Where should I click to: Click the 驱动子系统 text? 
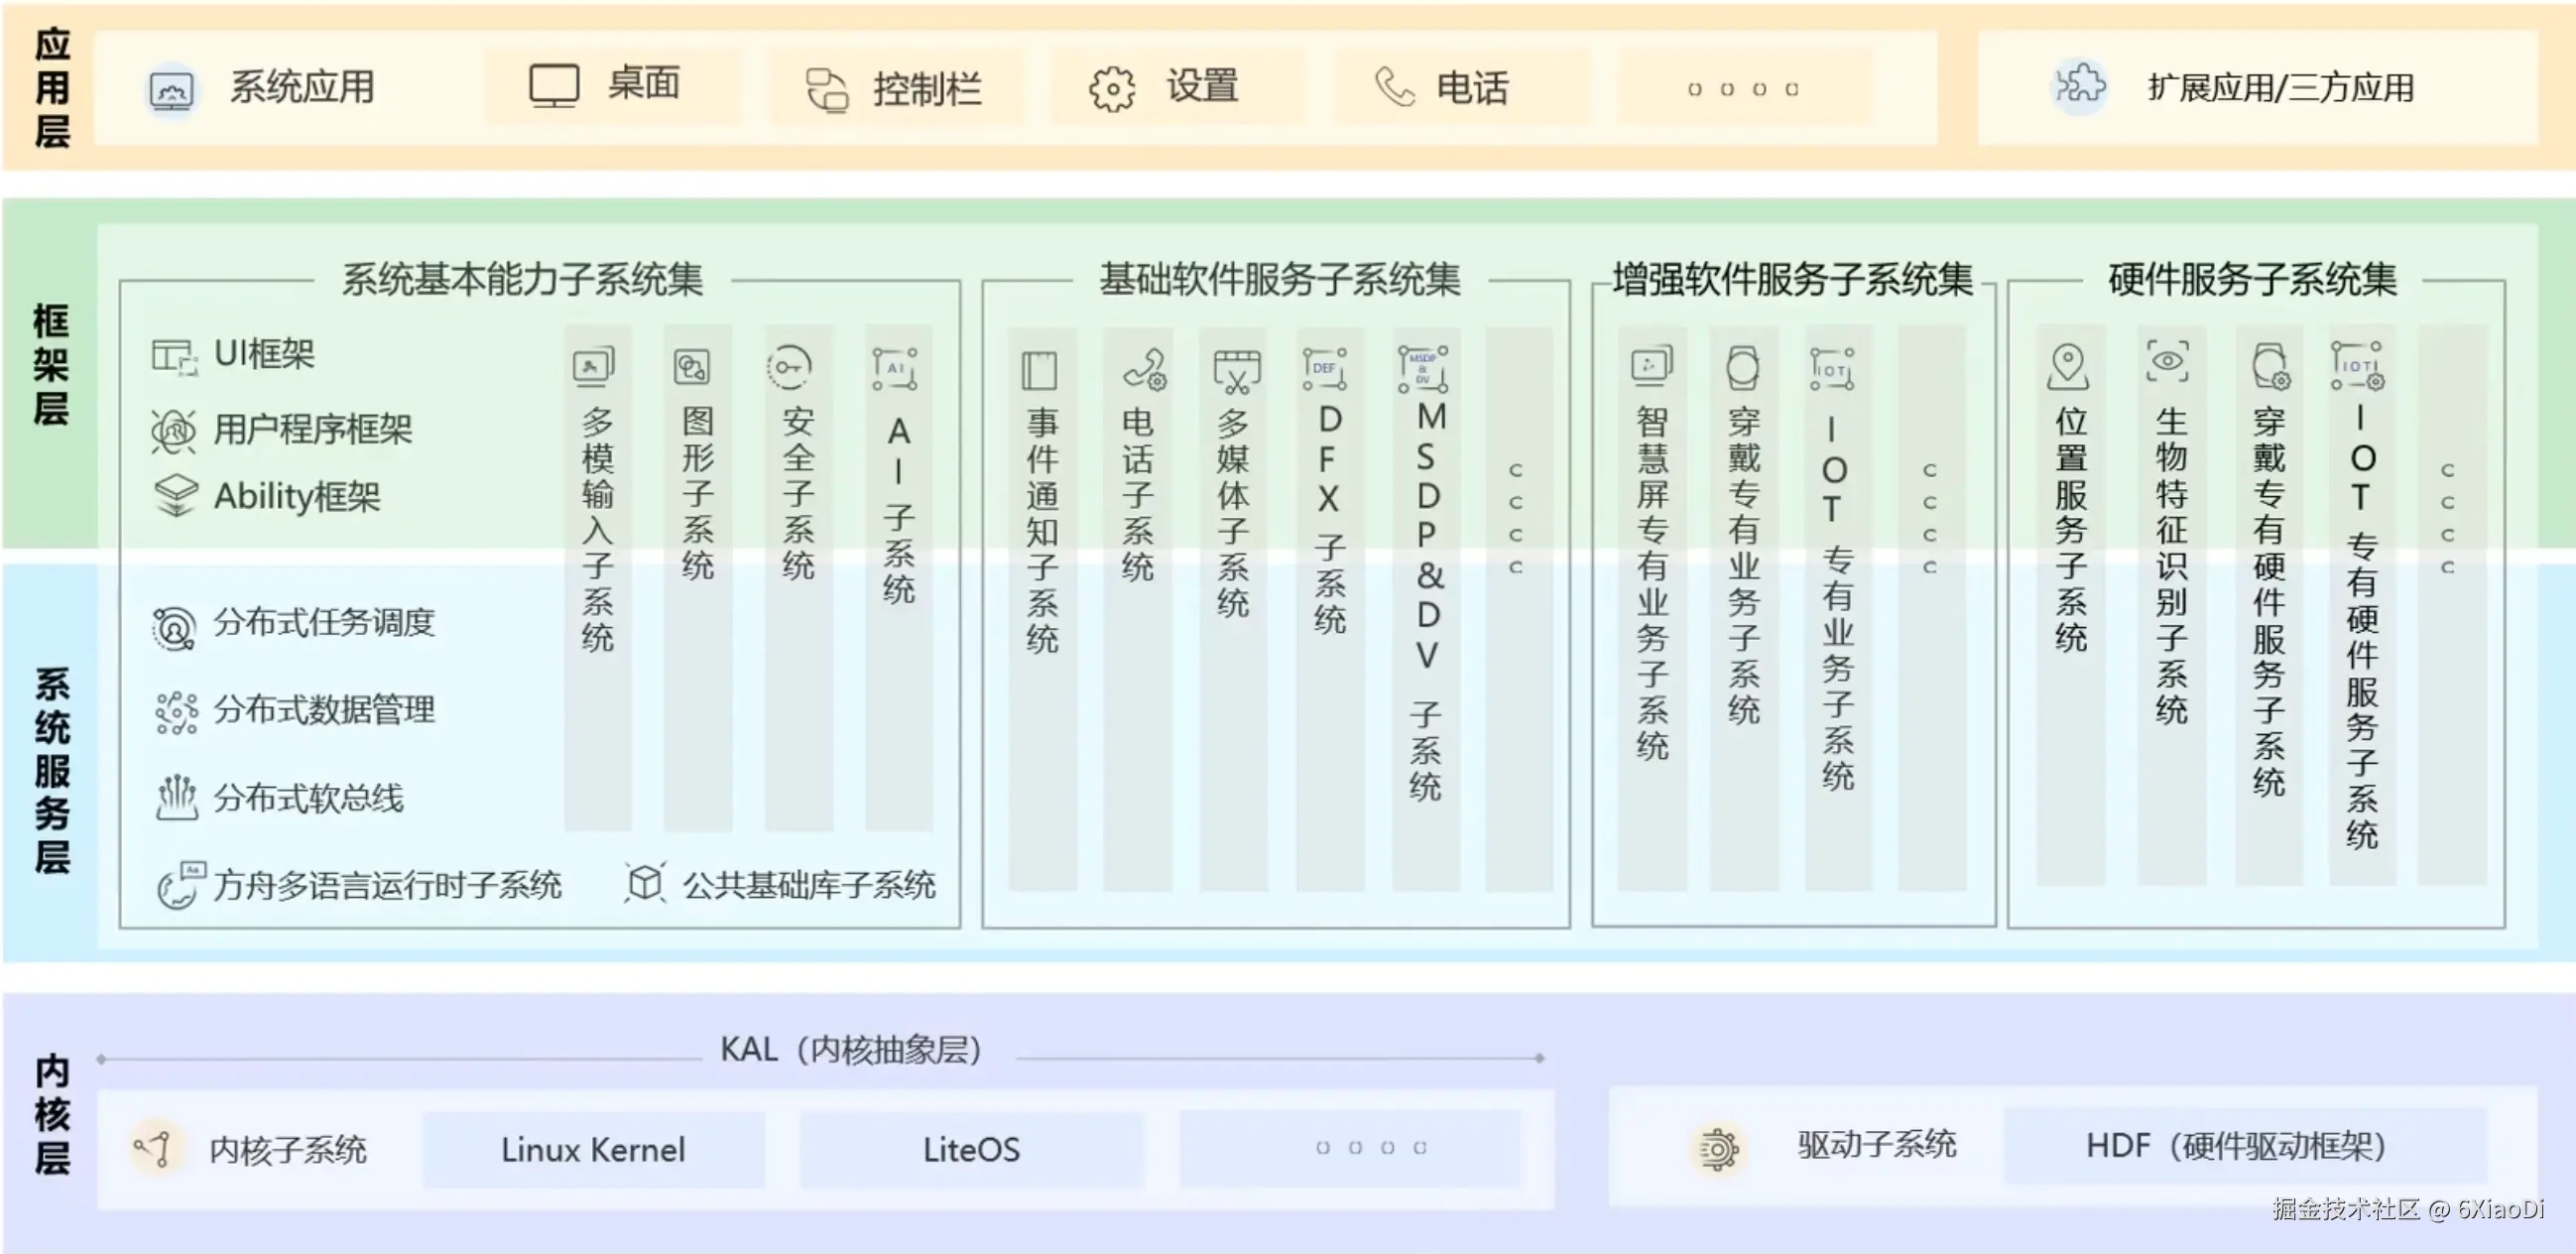click(x=1877, y=1145)
